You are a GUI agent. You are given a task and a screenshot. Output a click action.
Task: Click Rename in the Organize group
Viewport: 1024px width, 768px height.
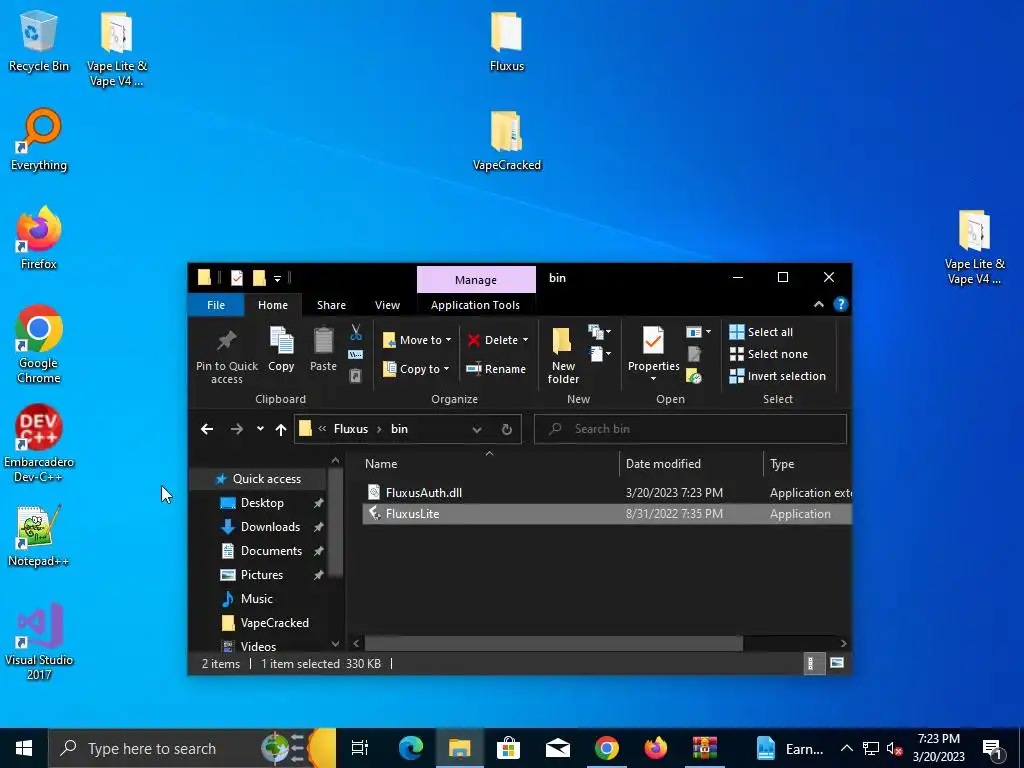point(496,369)
